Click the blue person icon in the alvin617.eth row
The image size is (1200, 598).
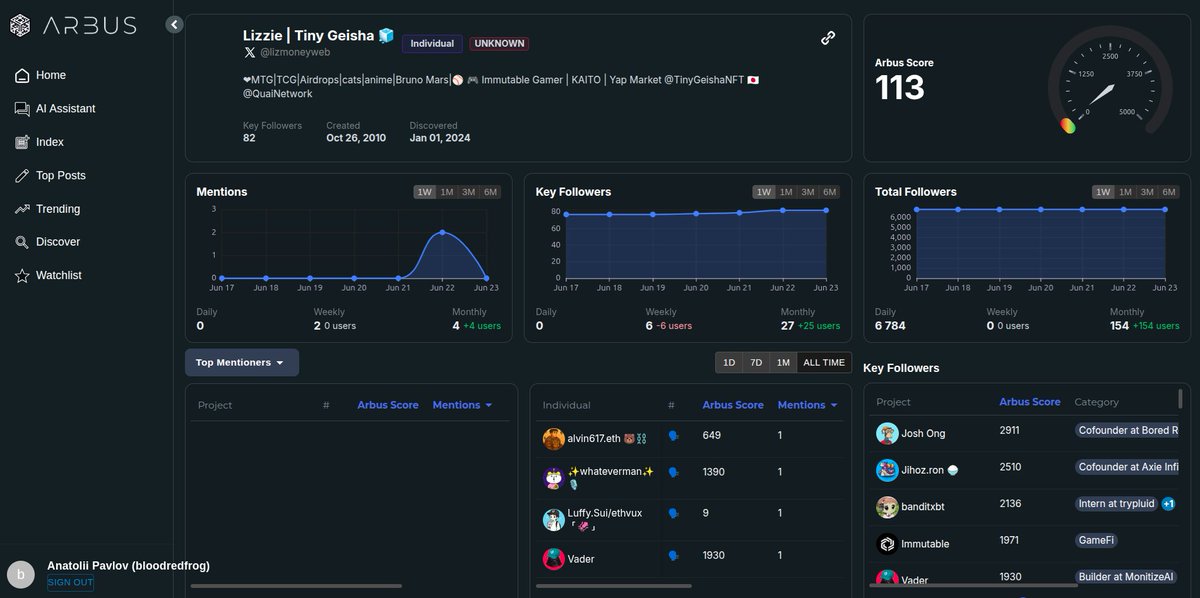673,436
